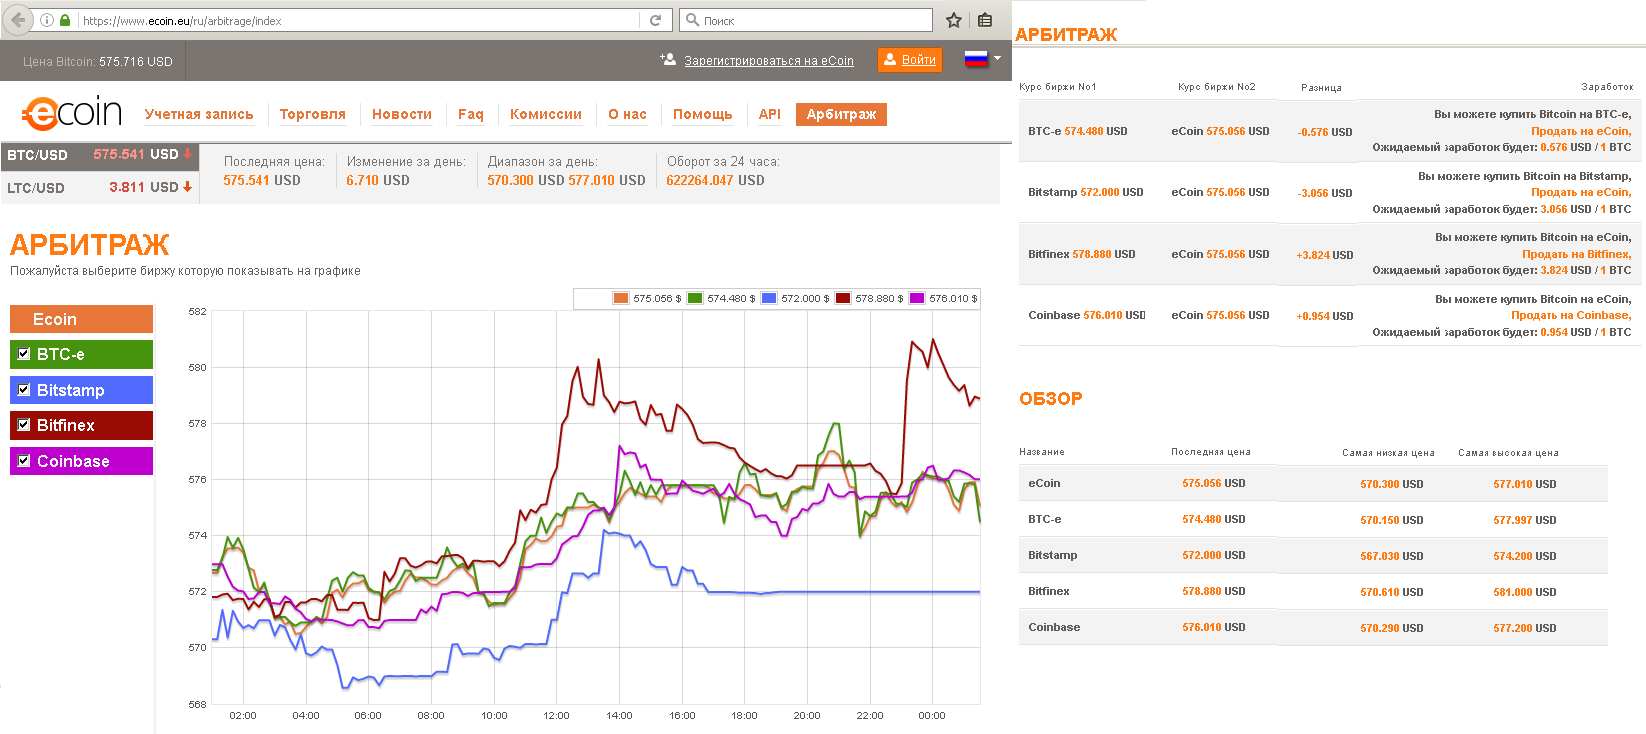
Task: Select the BTC/USD ticker row
Action: pos(100,155)
